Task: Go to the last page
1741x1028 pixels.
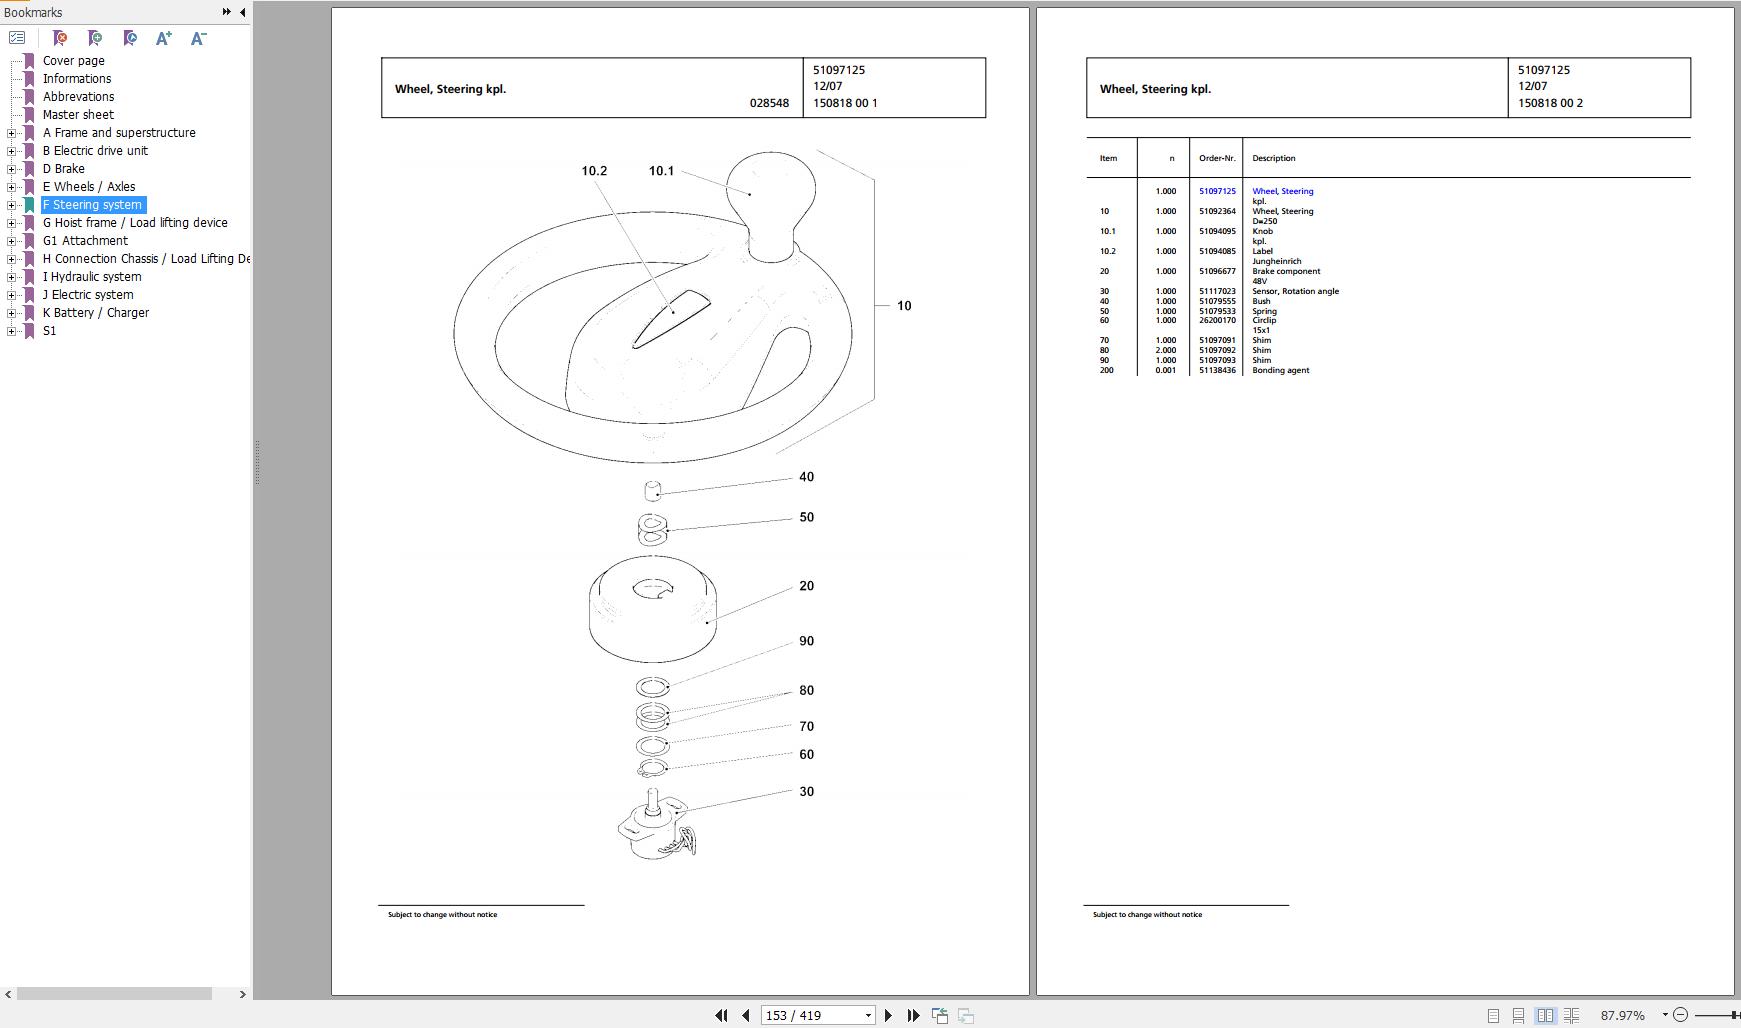Action: pyautogui.click(x=913, y=1015)
